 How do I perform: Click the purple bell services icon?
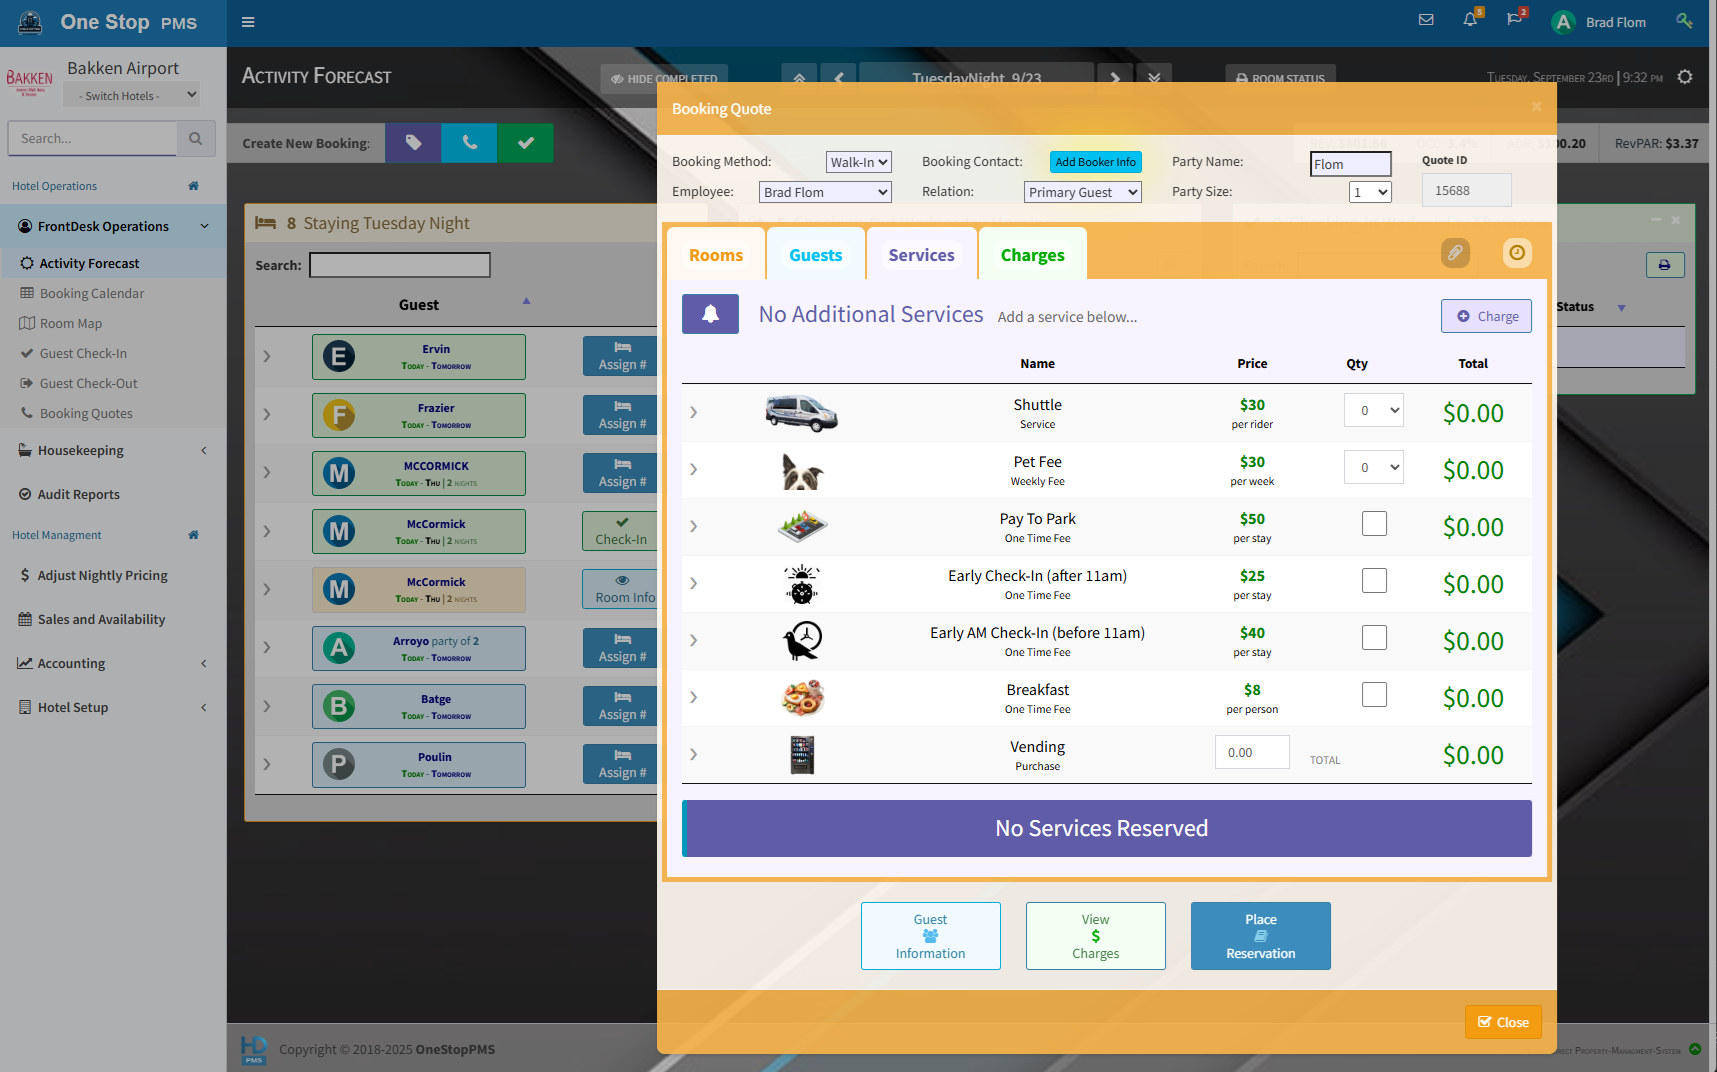point(710,314)
